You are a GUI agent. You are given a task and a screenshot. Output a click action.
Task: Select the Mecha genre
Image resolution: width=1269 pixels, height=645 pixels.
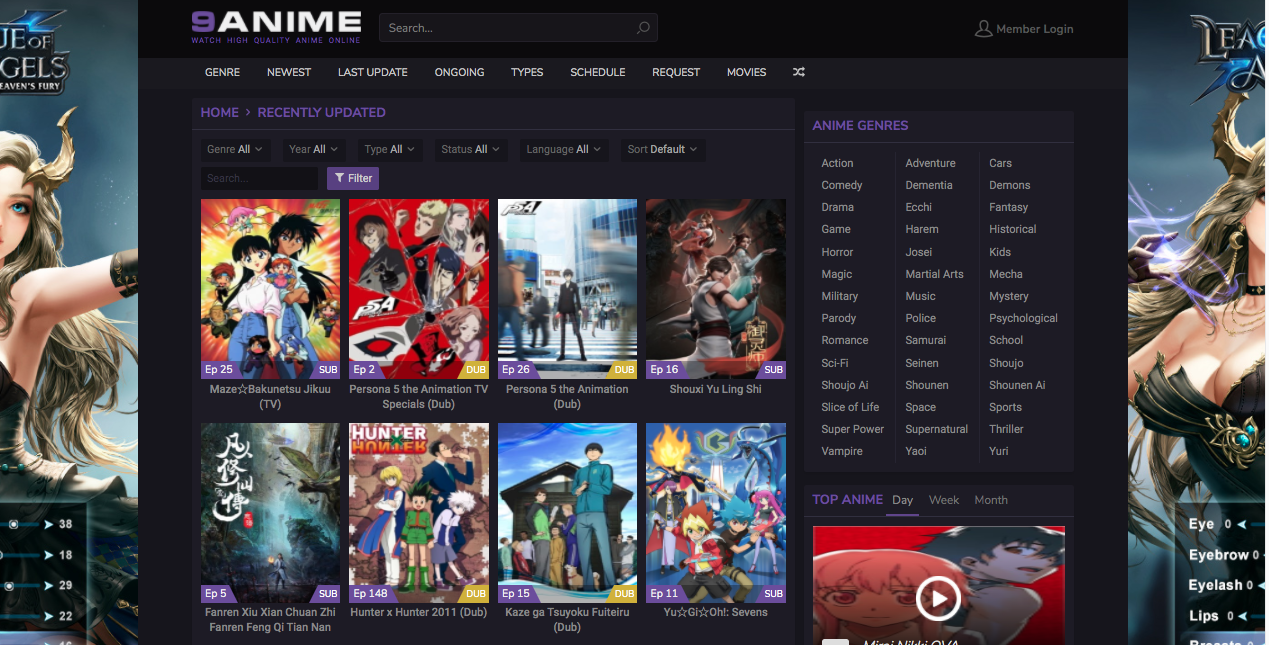pos(1006,274)
